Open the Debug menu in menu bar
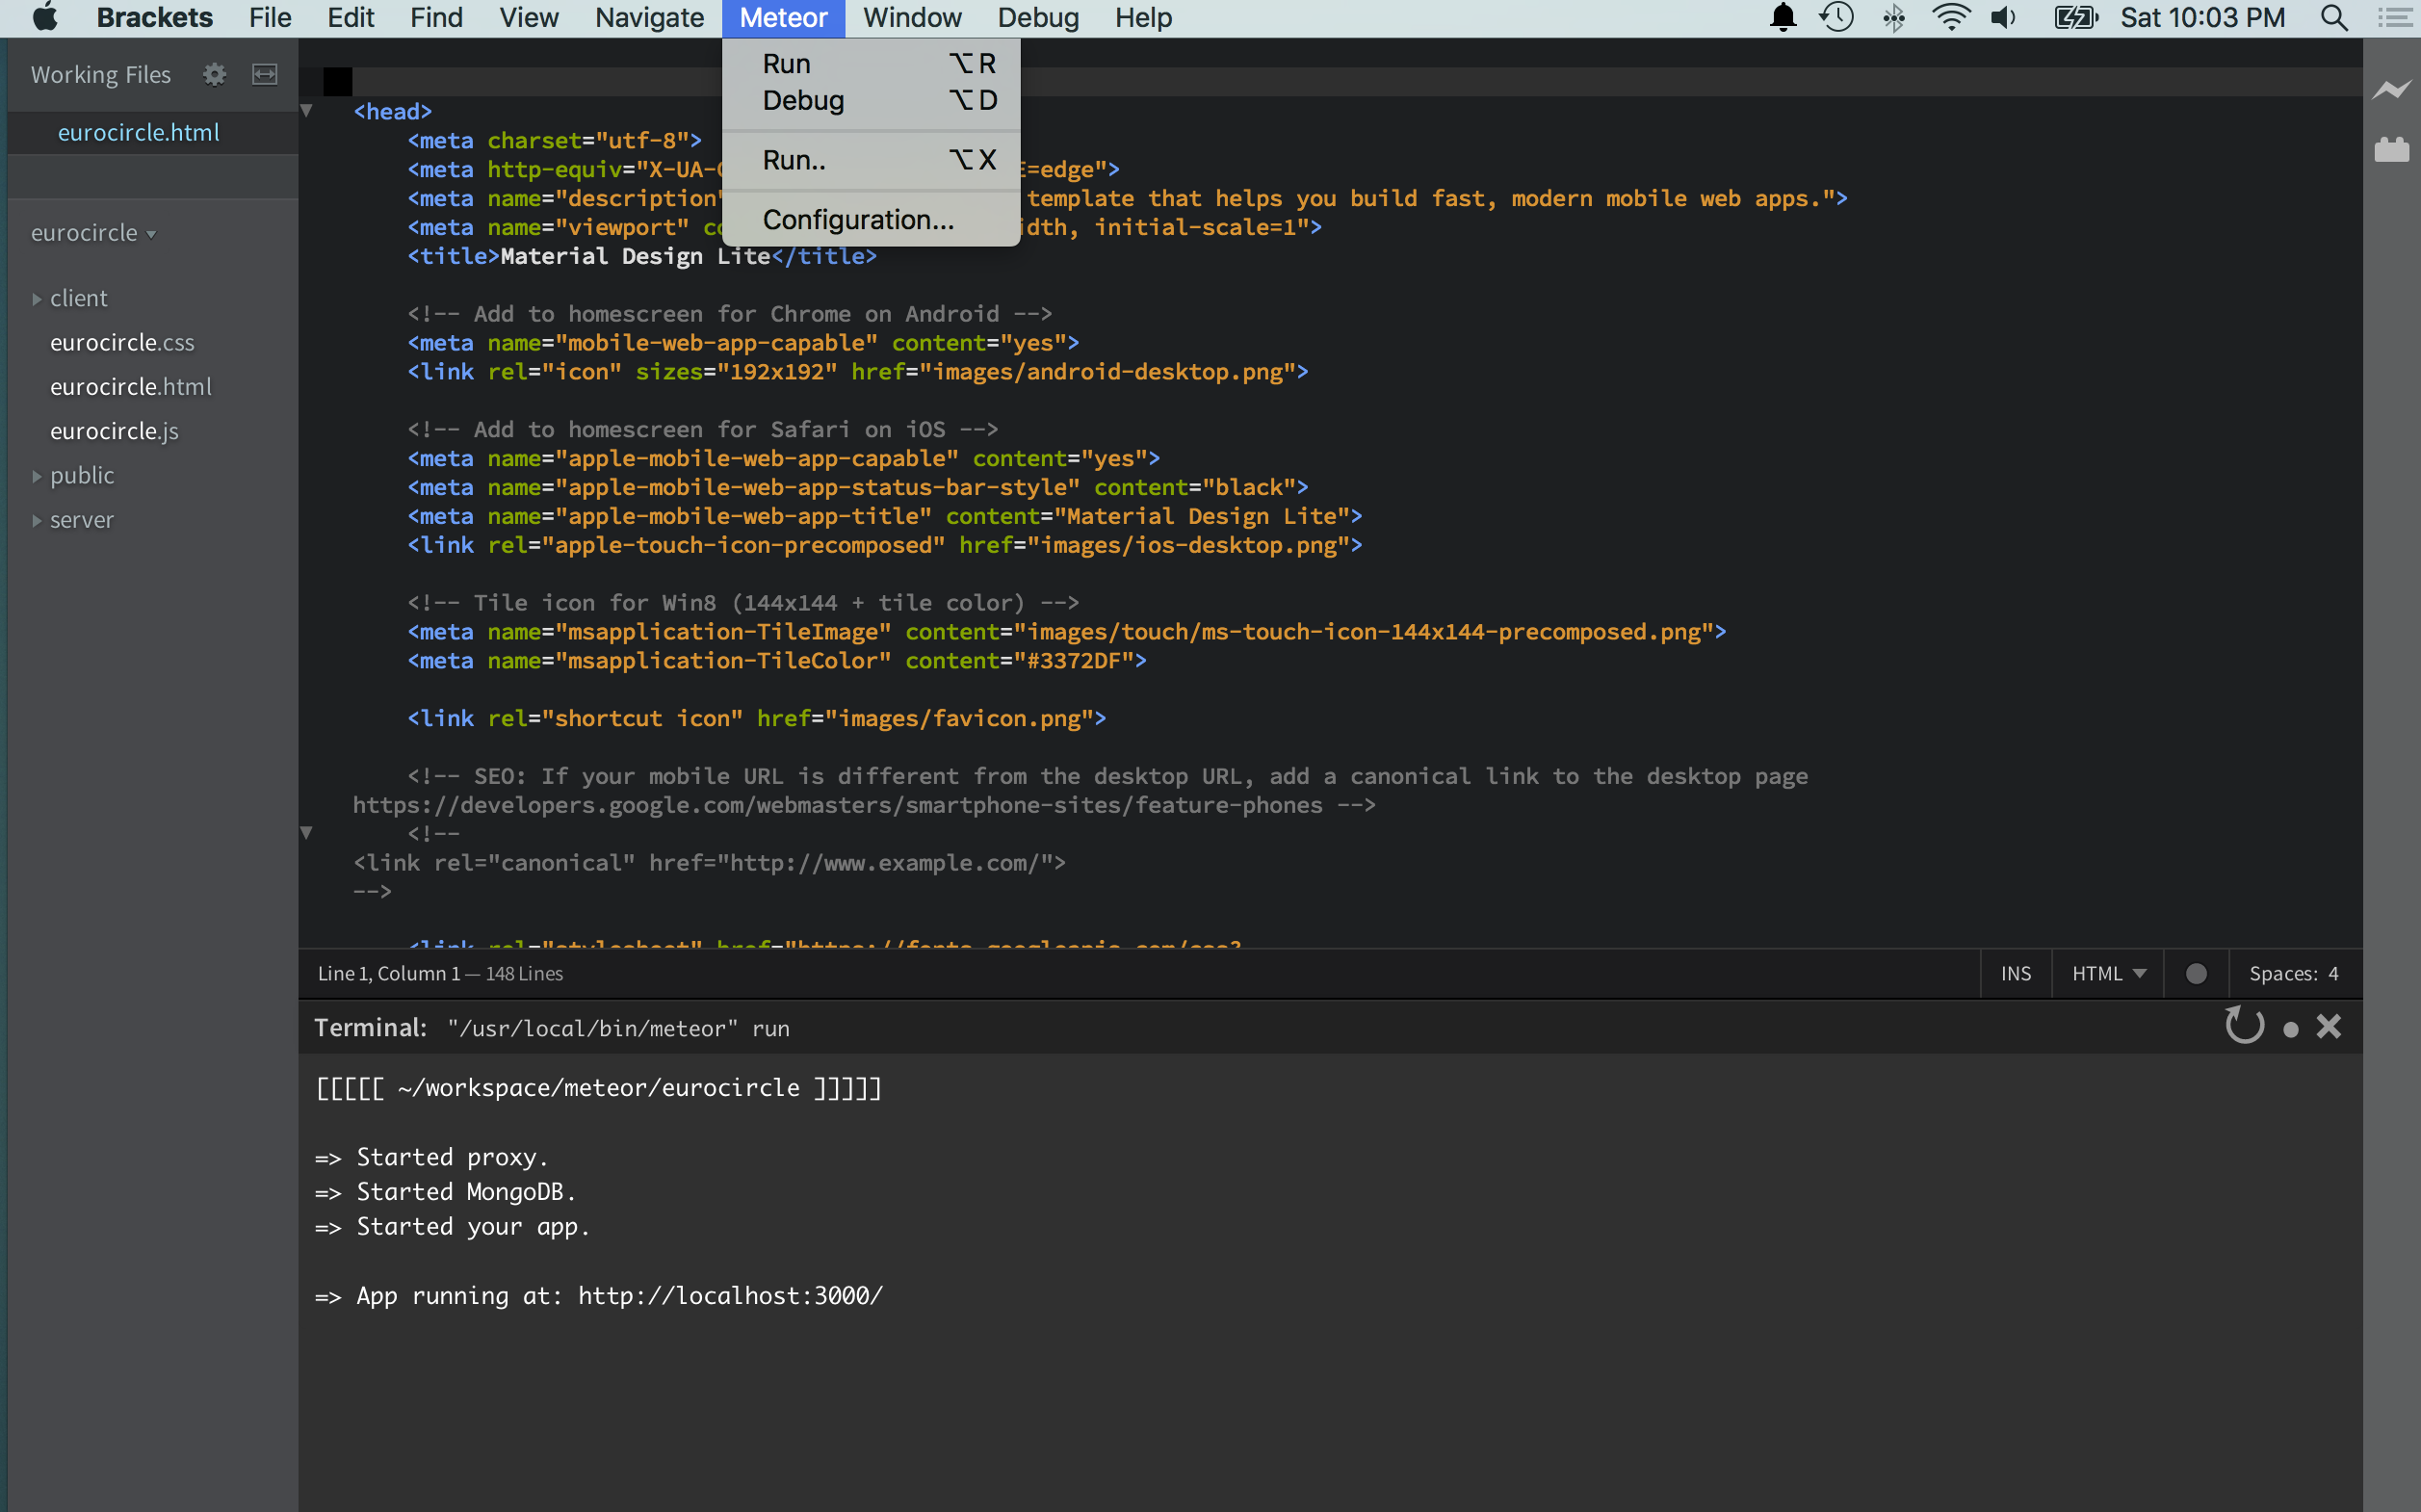Image resolution: width=2421 pixels, height=1512 pixels. (x=1038, y=18)
